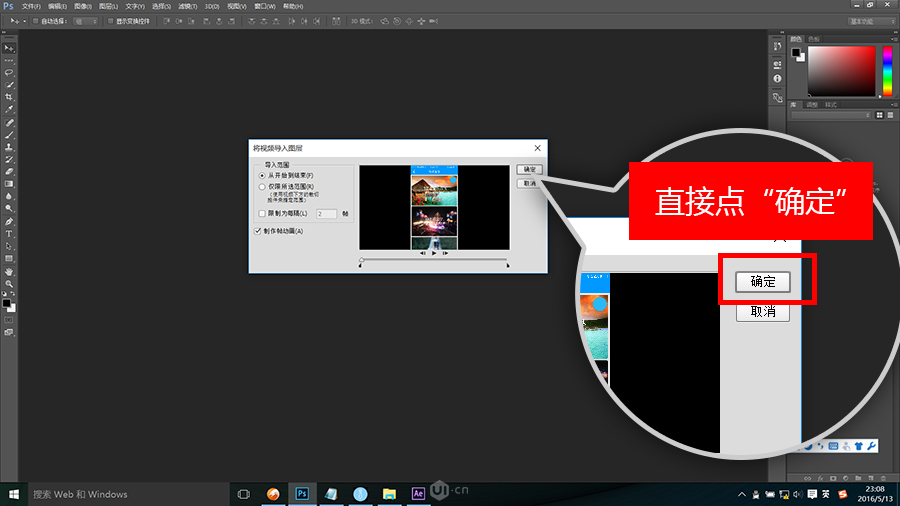
Task: Select the Lasso tool
Action: pos(9,73)
